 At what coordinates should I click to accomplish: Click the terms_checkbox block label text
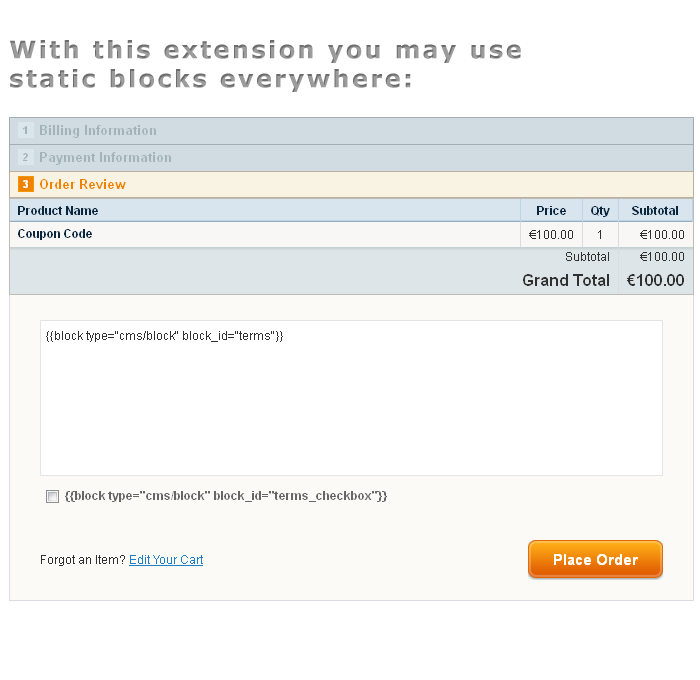coord(226,496)
